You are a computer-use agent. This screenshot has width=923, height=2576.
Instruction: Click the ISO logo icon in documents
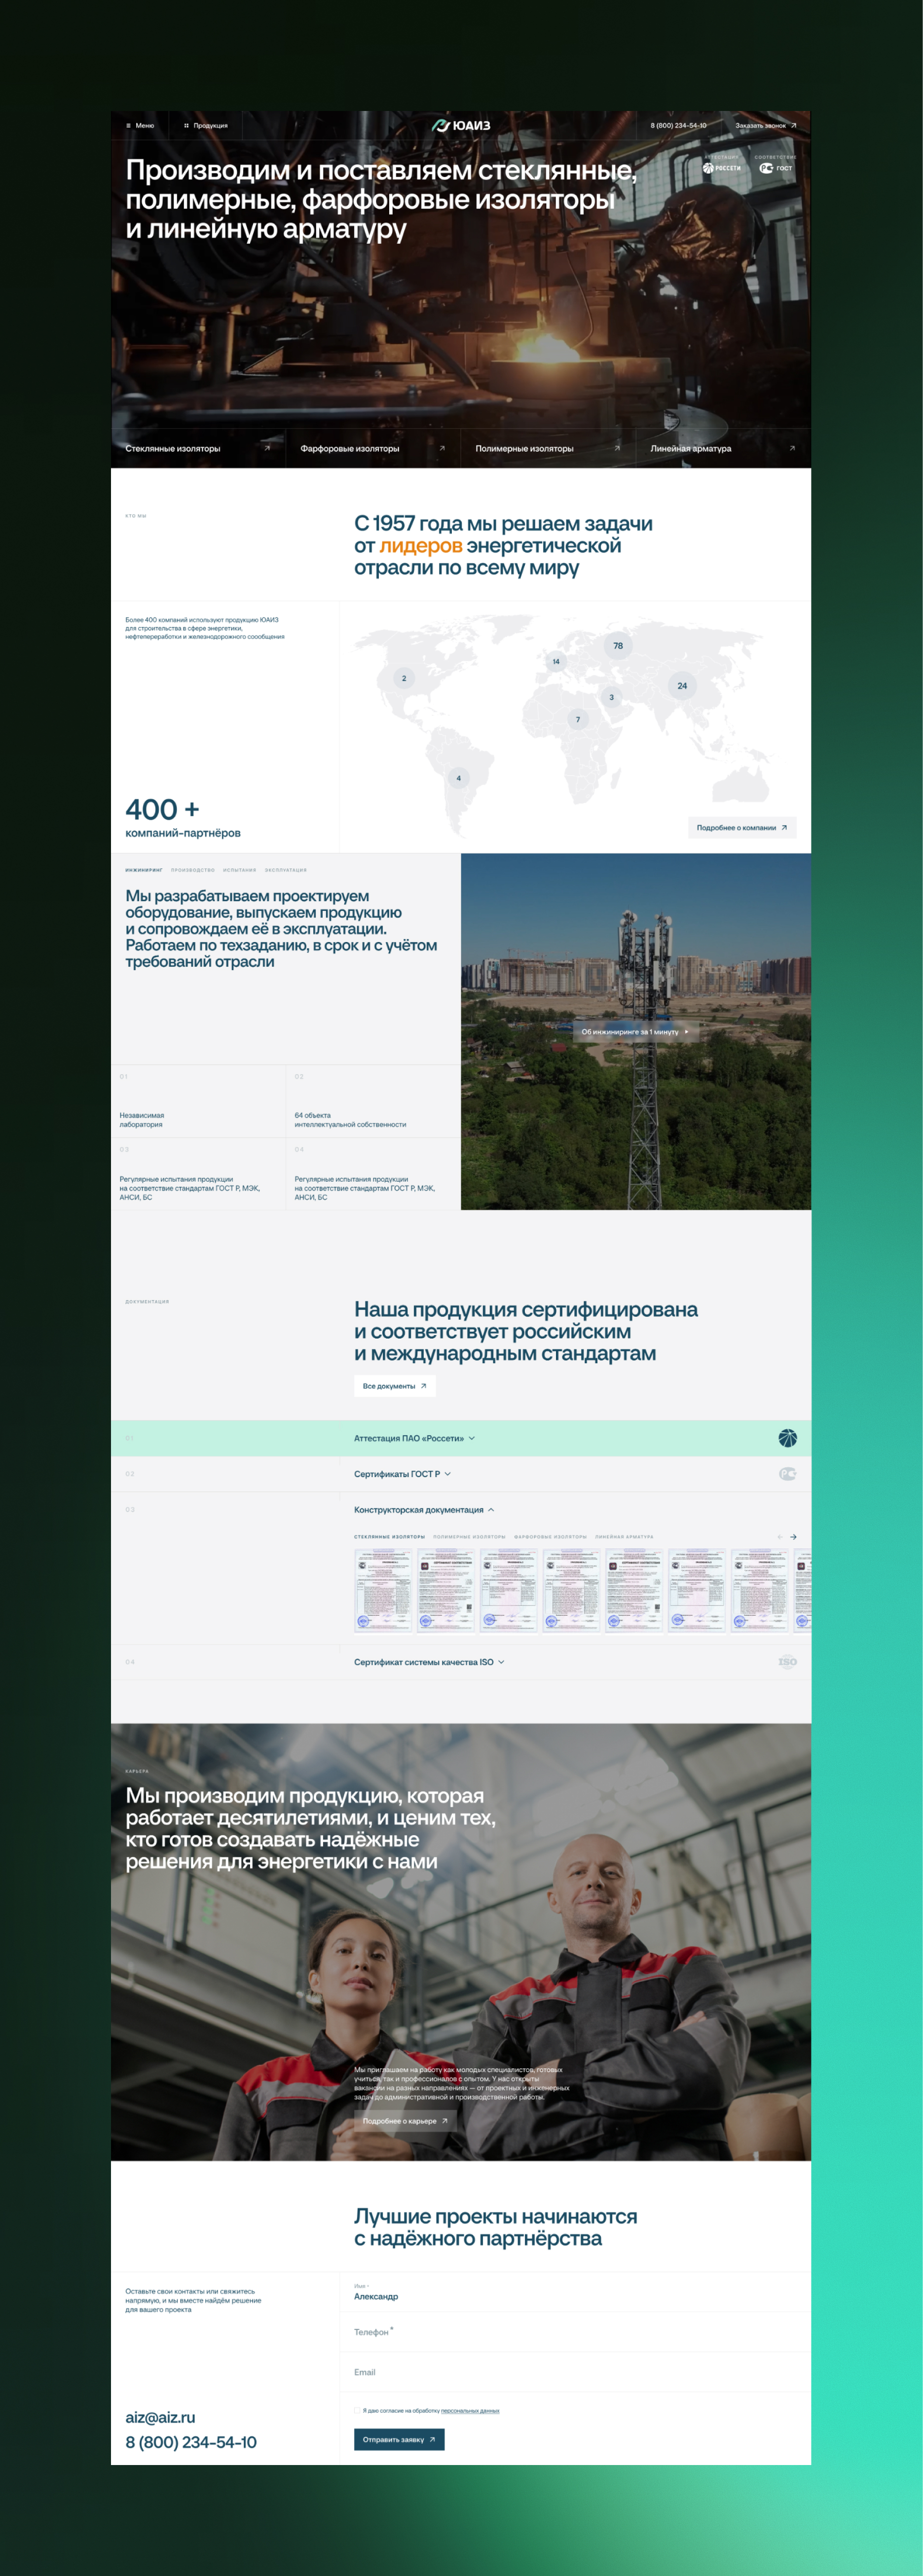(x=788, y=1662)
